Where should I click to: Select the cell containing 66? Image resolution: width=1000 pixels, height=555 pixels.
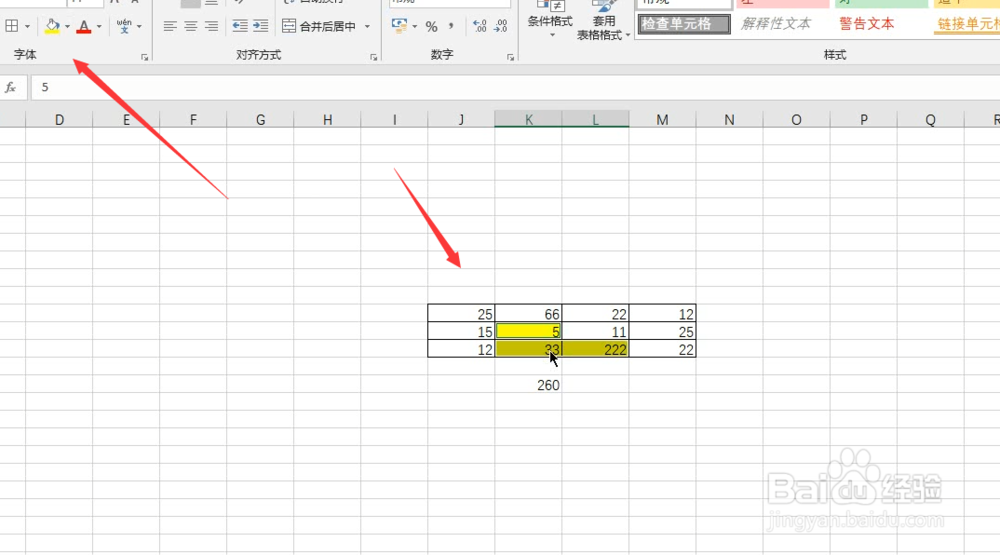528,314
